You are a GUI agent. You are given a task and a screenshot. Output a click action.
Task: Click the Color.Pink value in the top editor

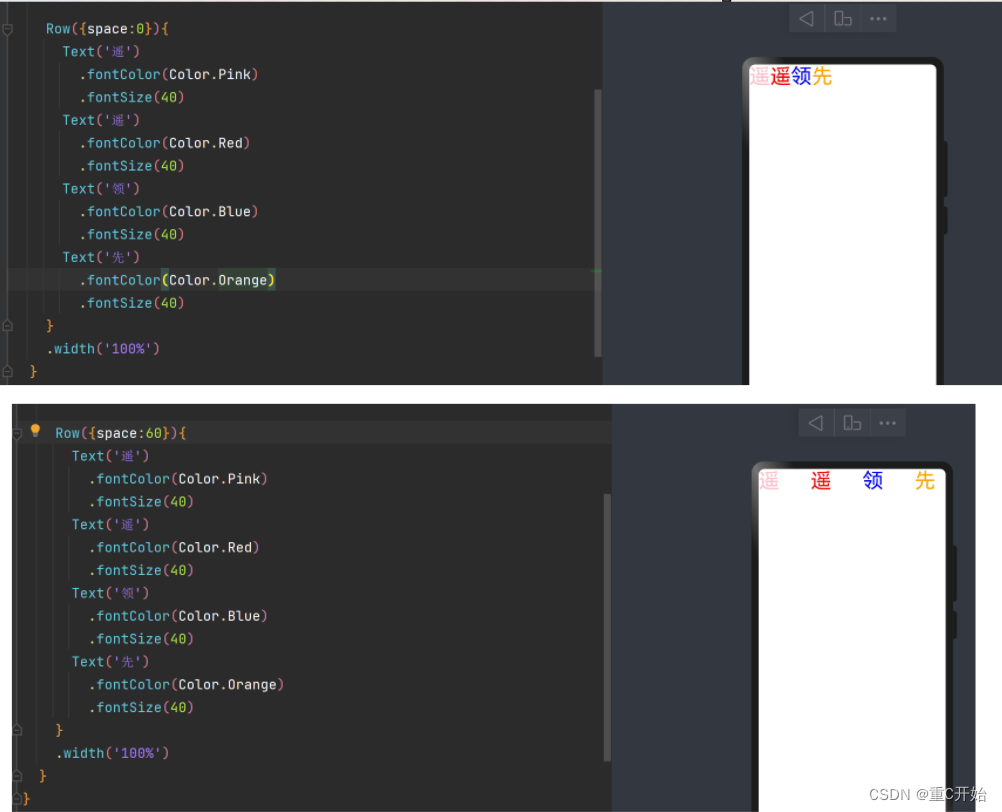click(x=210, y=74)
